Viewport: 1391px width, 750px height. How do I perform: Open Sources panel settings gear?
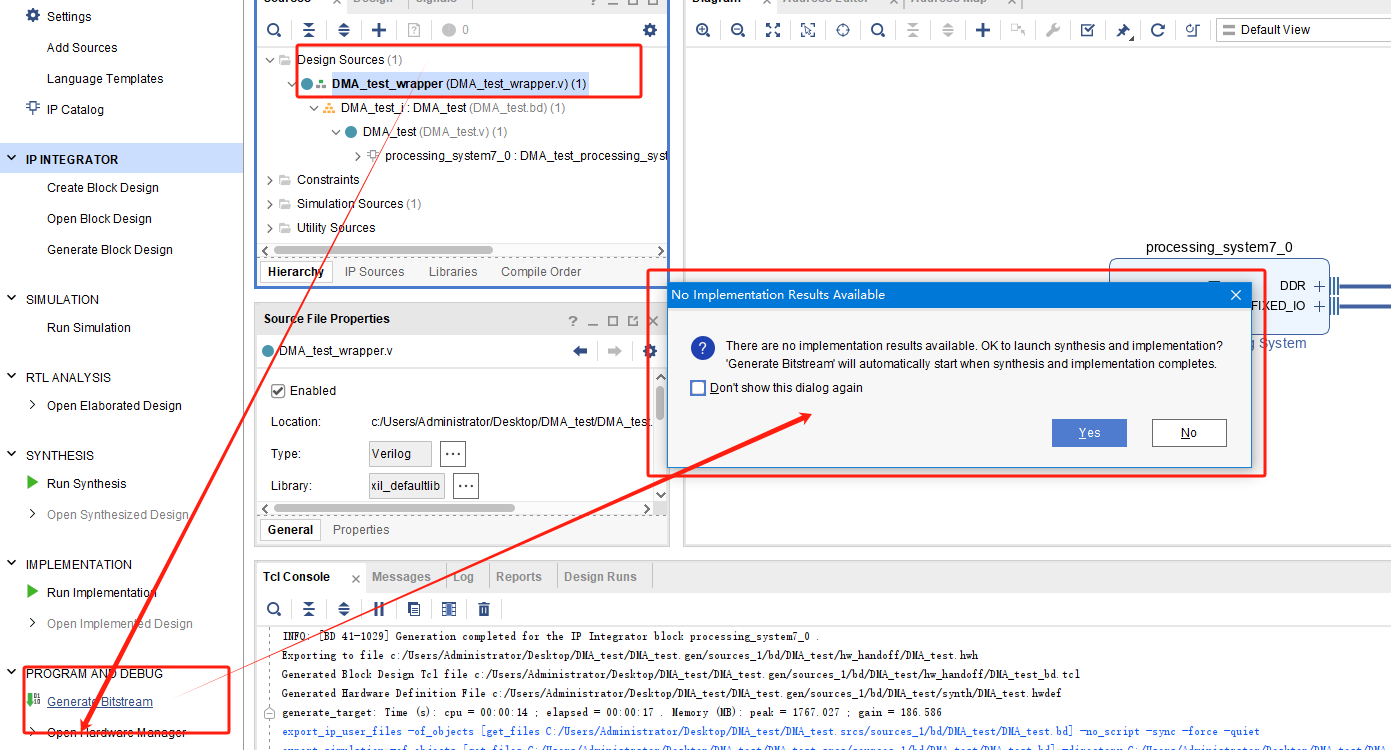pyautogui.click(x=650, y=30)
